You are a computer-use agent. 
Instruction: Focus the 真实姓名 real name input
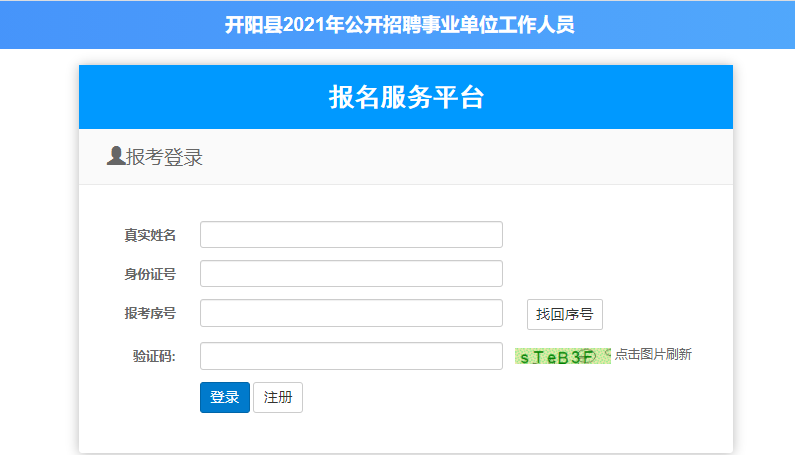pyautogui.click(x=351, y=234)
